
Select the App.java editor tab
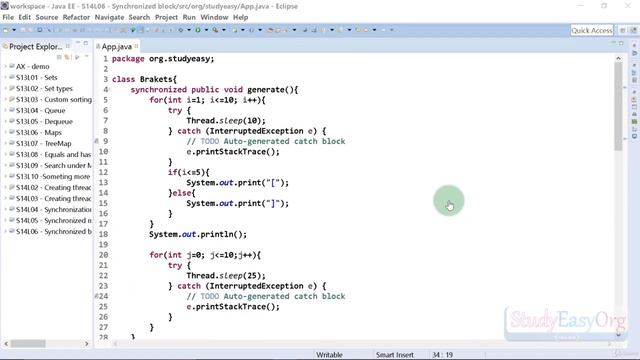(116, 47)
